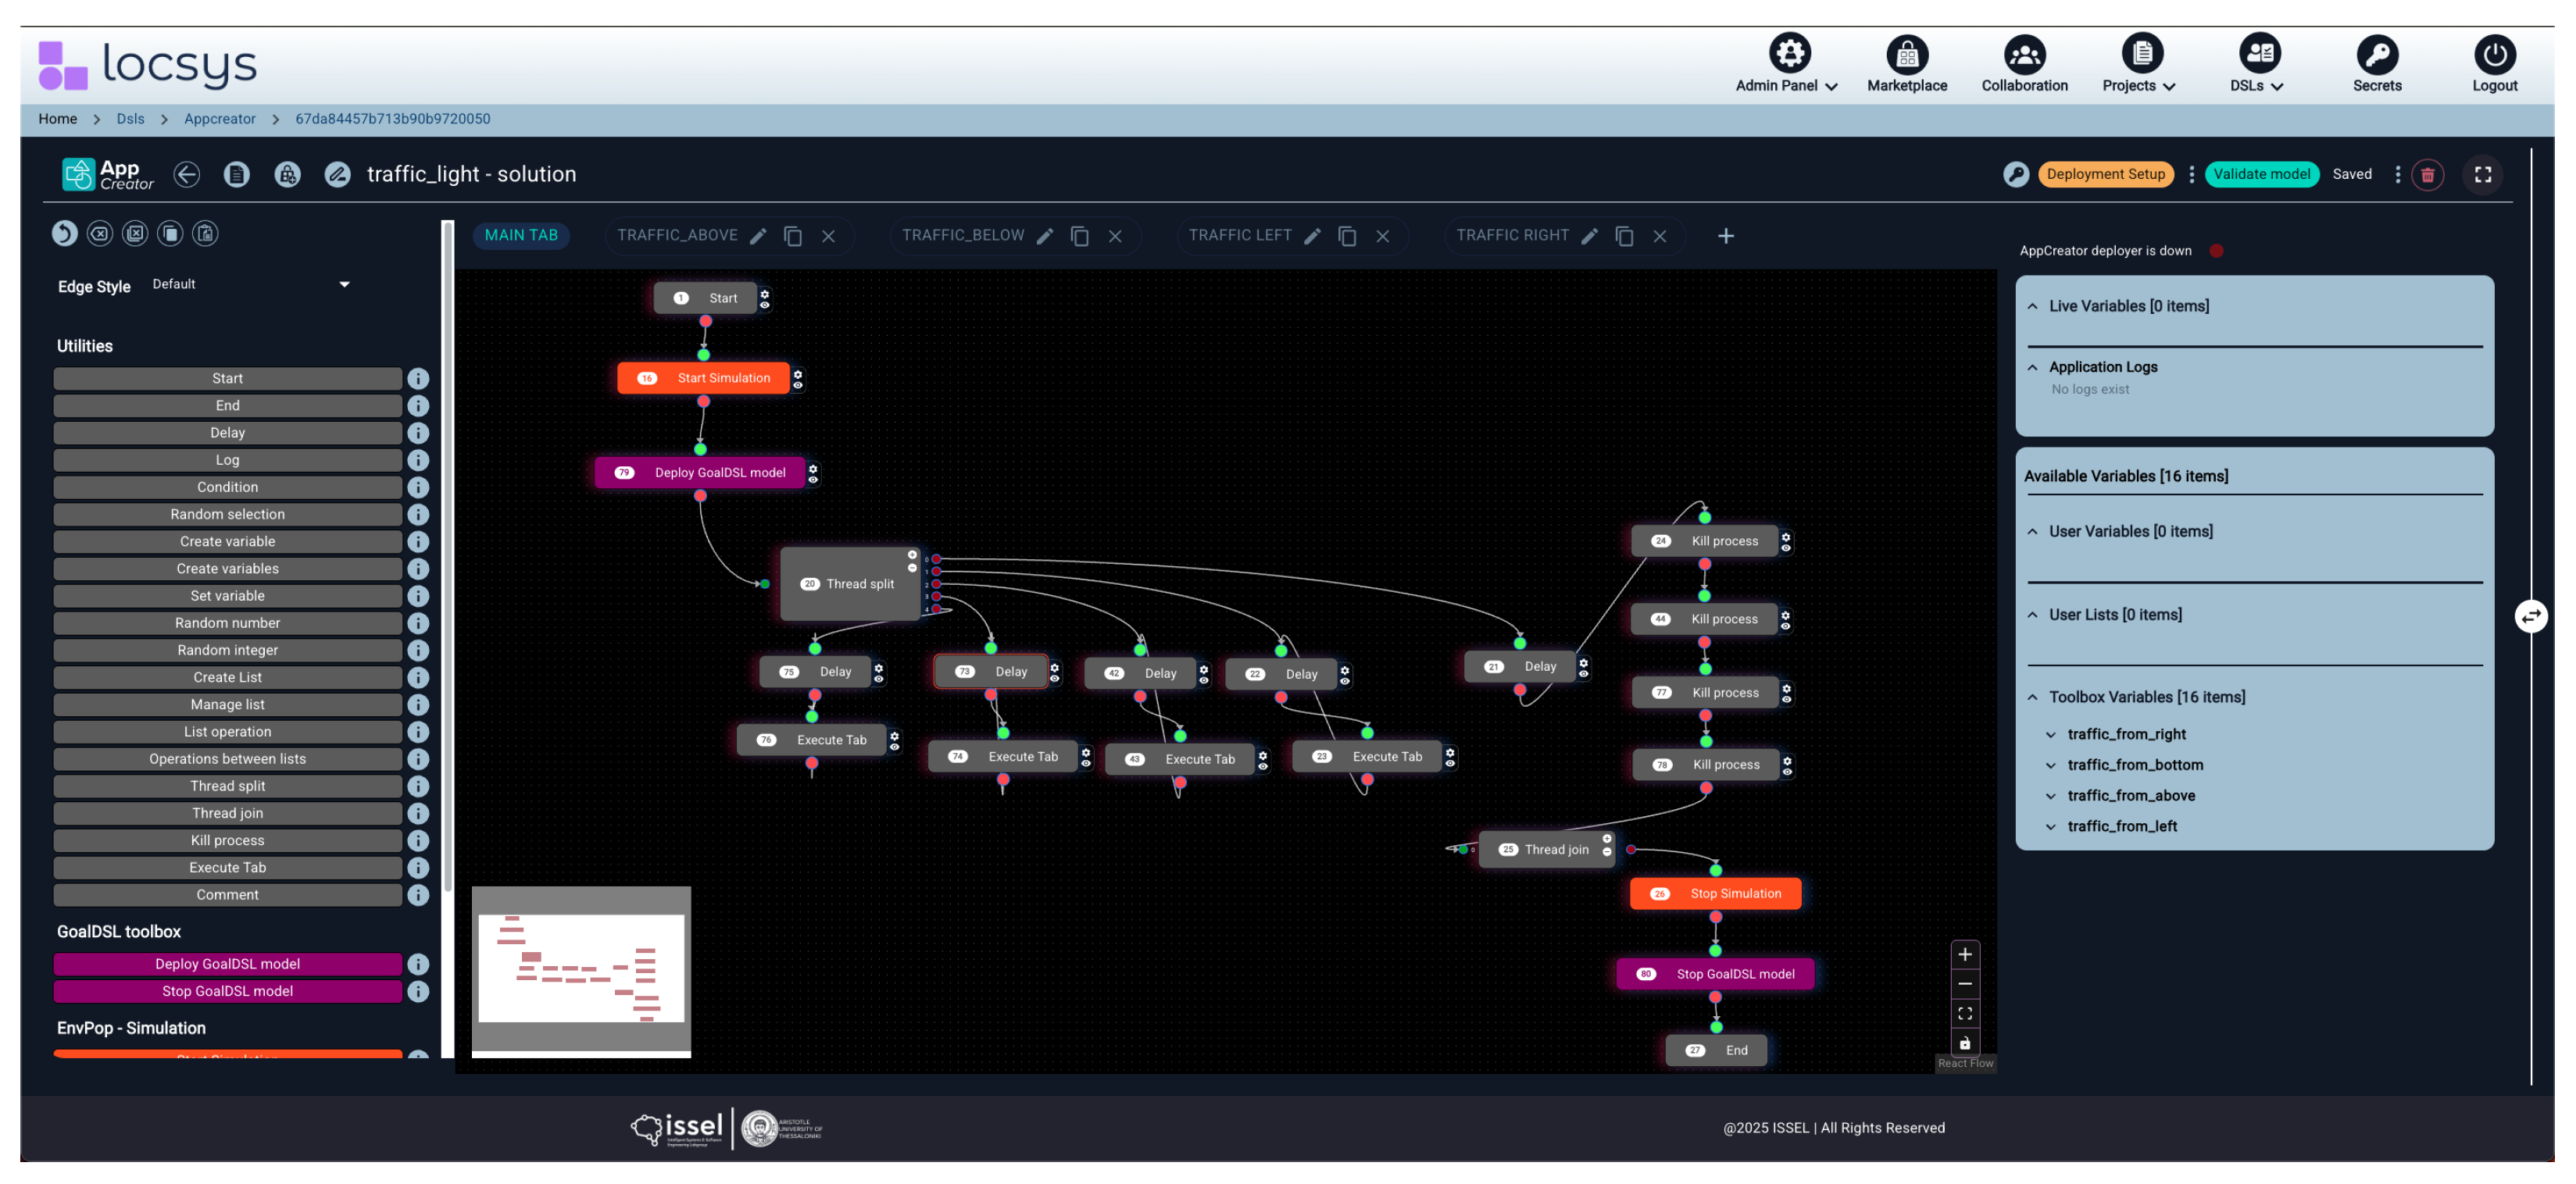Click the paste clipboard icon
Viewport: 2576px width, 1184px height.
pyautogui.click(x=205, y=233)
